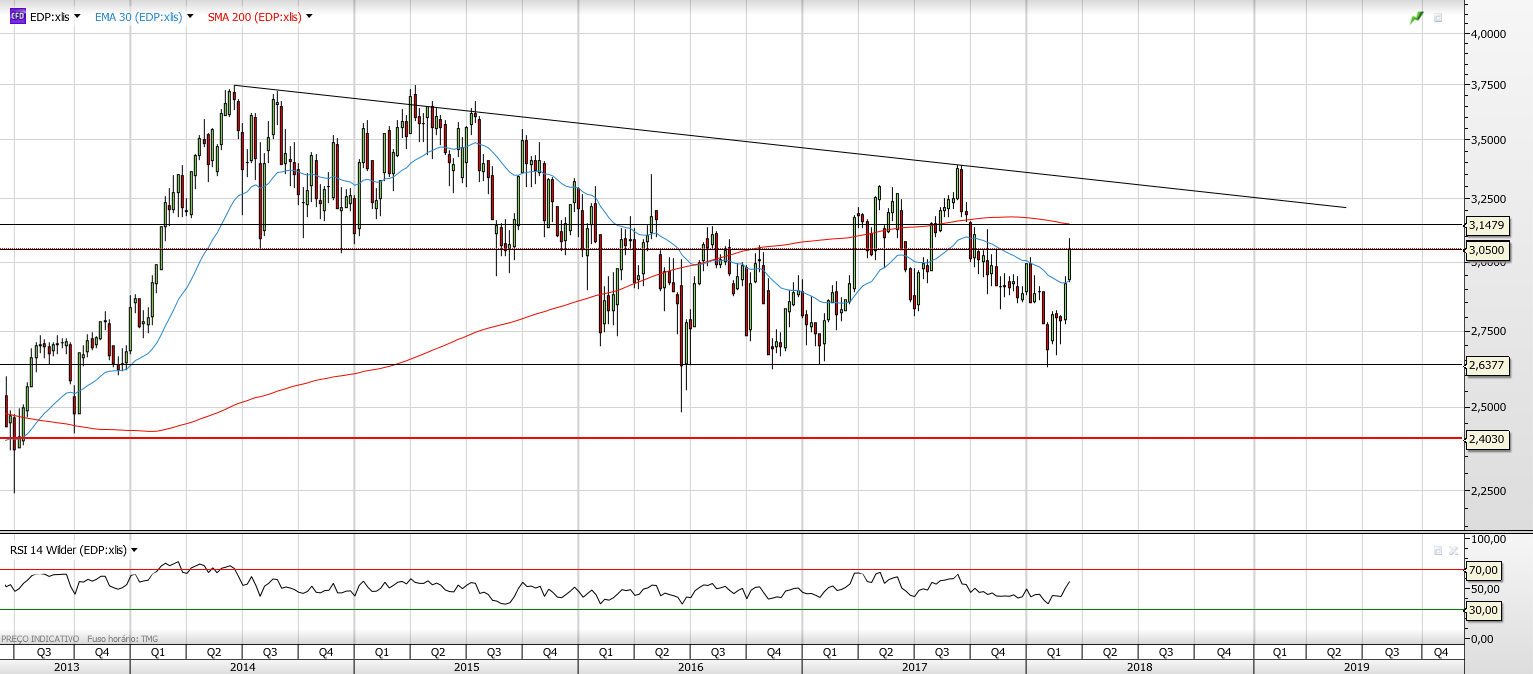Click the 2016 year label

tap(690, 667)
